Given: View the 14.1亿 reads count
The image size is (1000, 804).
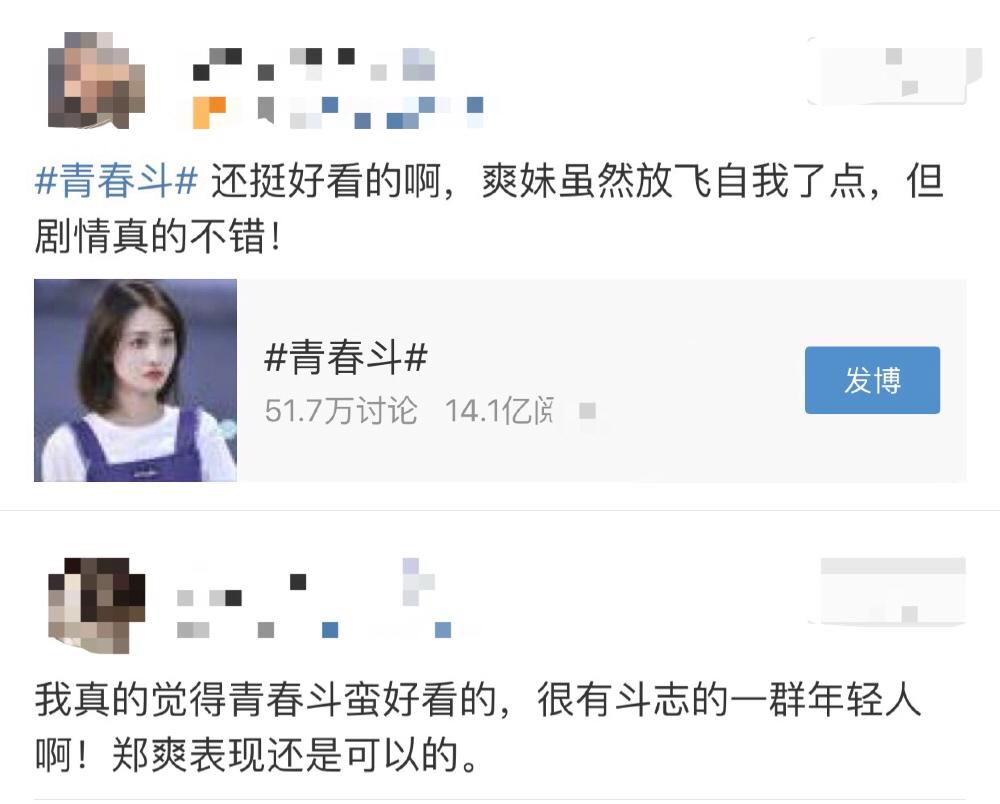Looking at the screenshot, I should (499, 410).
